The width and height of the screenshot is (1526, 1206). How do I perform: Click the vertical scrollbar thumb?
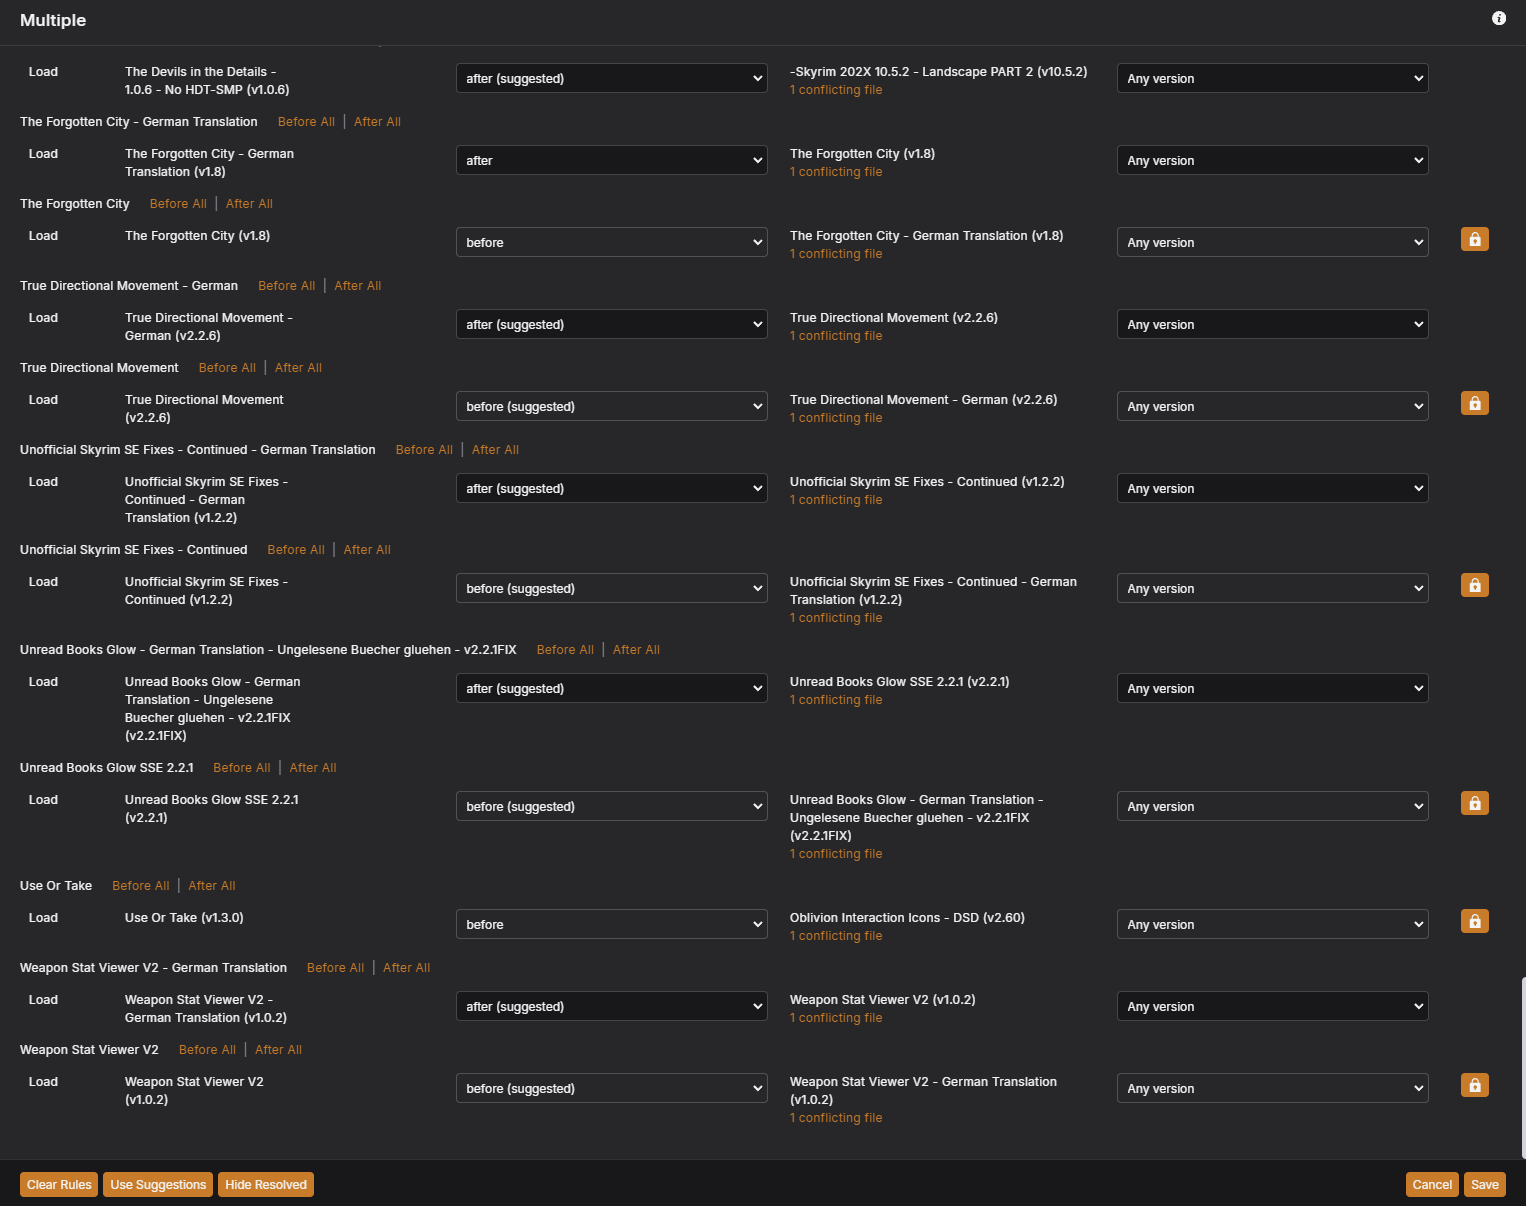pos(1522,1065)
